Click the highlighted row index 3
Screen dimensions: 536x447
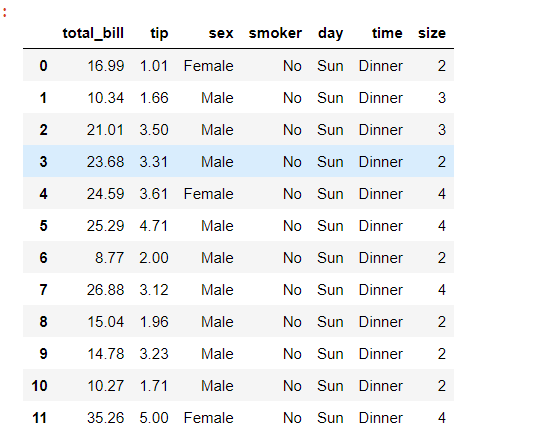[x=43, y=162]
